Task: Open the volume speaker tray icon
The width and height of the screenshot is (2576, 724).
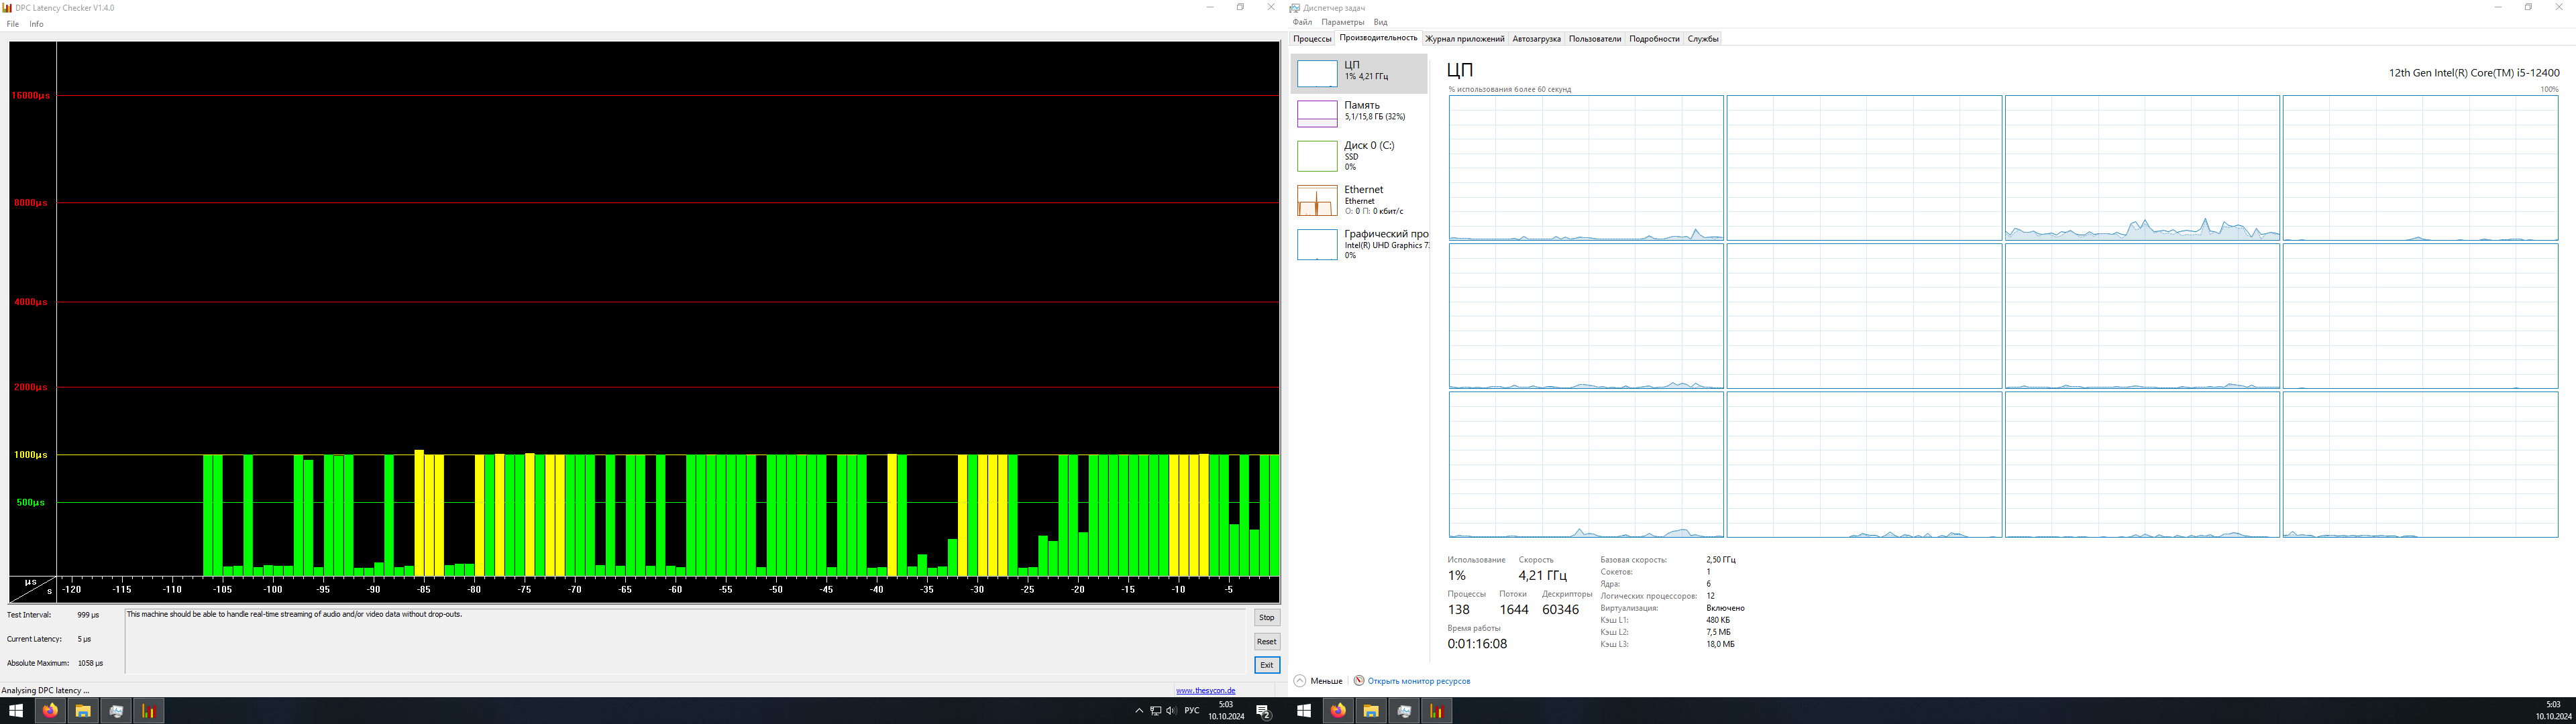Action: coord(1171,711)
